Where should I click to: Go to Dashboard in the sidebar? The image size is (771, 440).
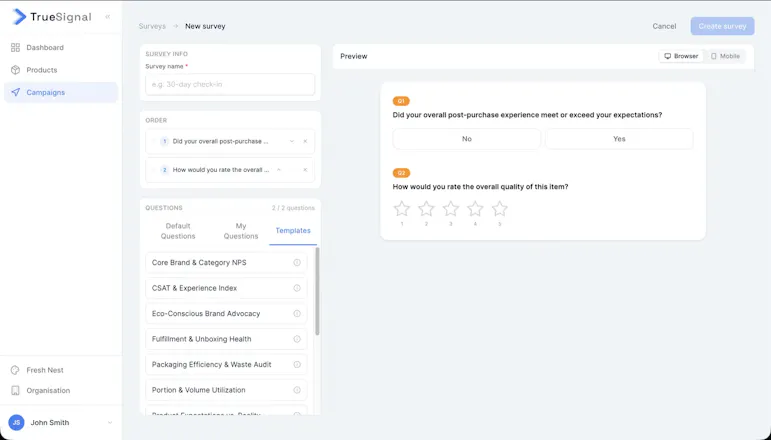(x=61, y=48)
